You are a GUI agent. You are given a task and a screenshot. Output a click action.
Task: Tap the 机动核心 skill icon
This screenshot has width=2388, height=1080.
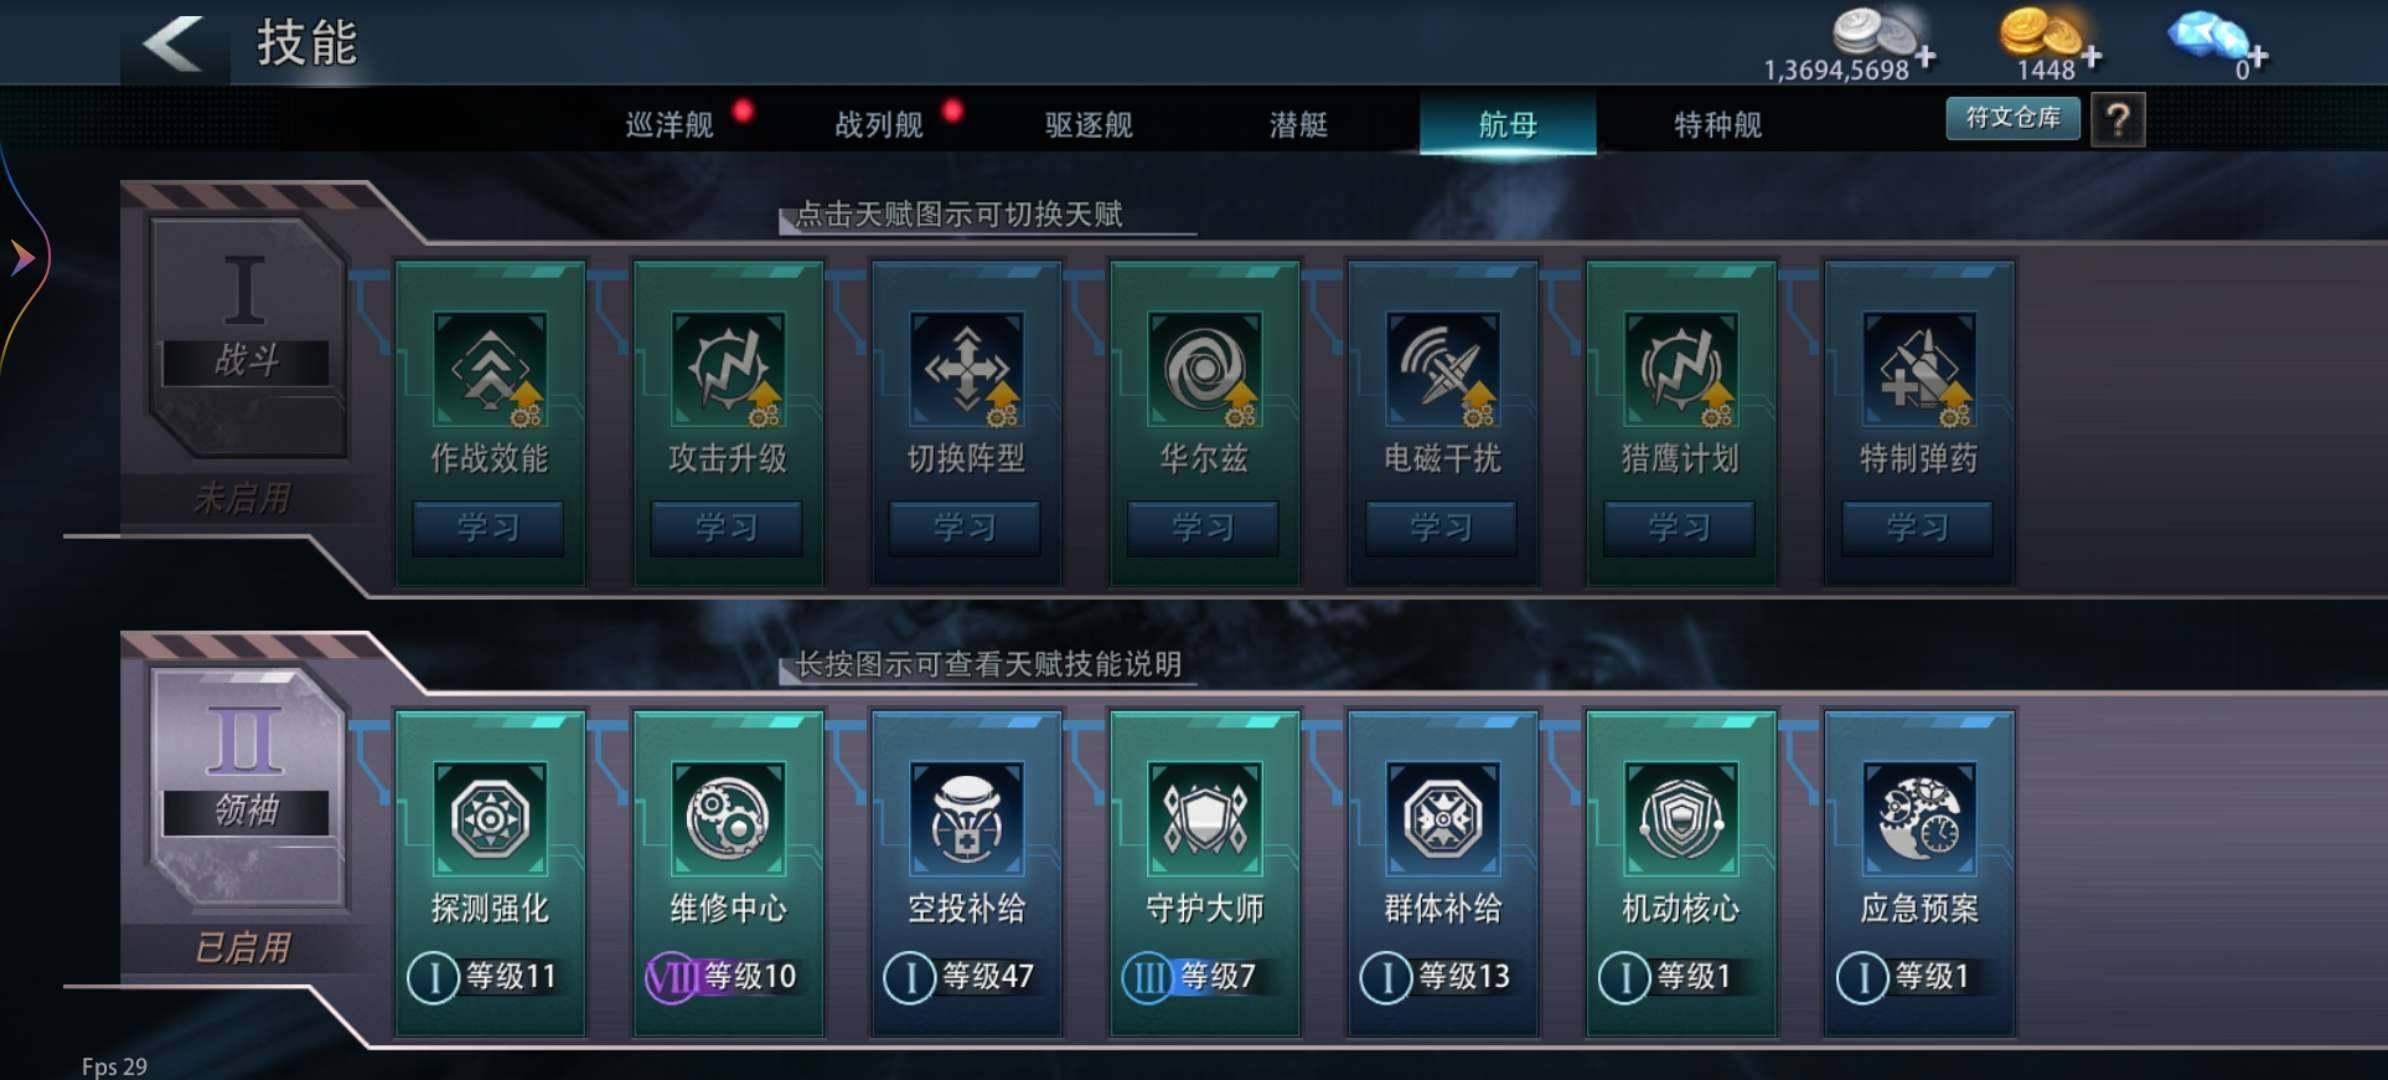pyautogui.click(x=1680, y=819)
